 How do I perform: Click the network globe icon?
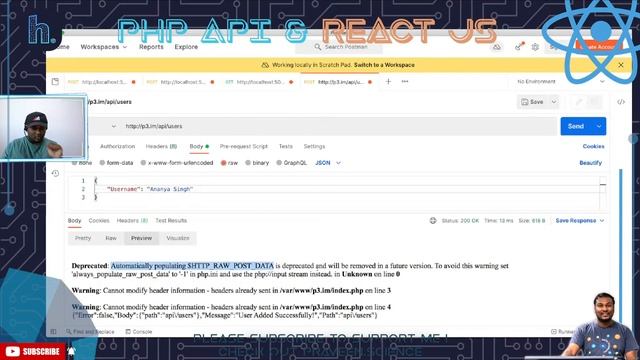[433, 221]
